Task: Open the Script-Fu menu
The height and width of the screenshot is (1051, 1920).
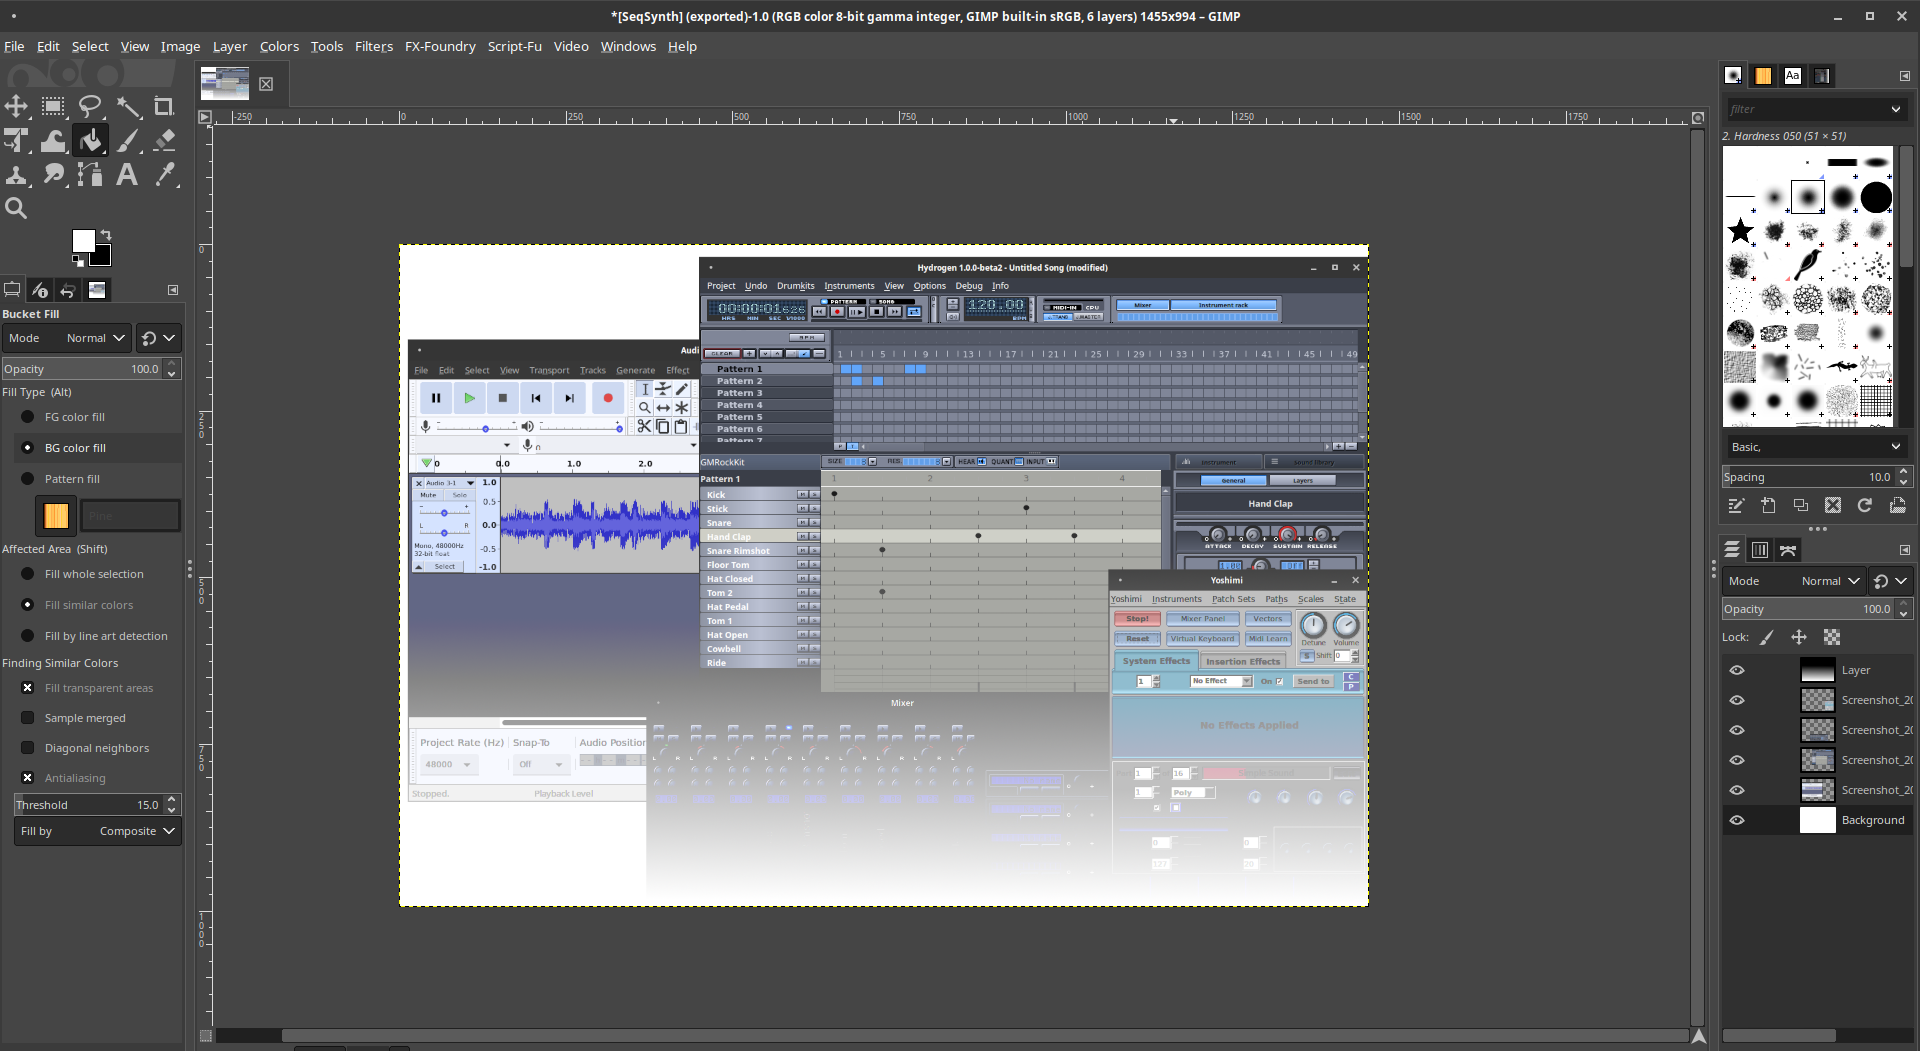Action: coord(514,46)
